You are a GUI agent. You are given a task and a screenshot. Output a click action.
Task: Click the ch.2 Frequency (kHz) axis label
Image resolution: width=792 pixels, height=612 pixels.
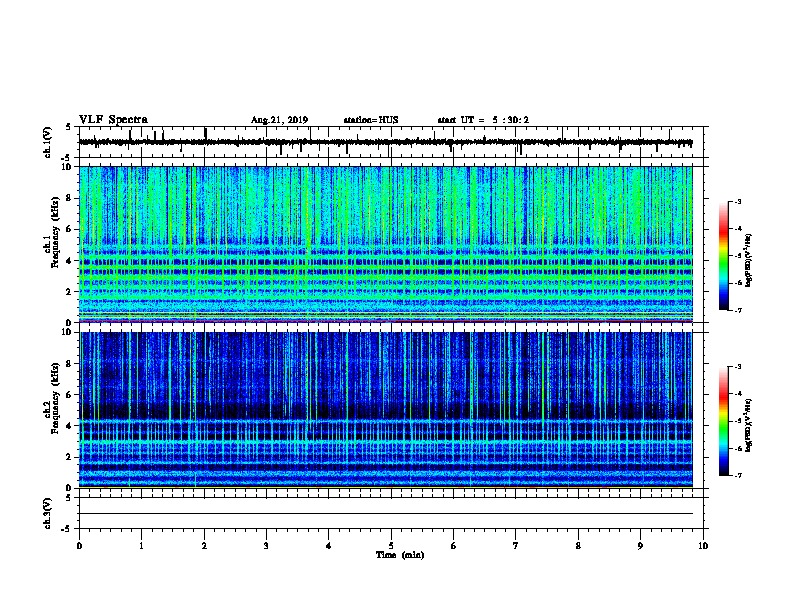point(51,398)
